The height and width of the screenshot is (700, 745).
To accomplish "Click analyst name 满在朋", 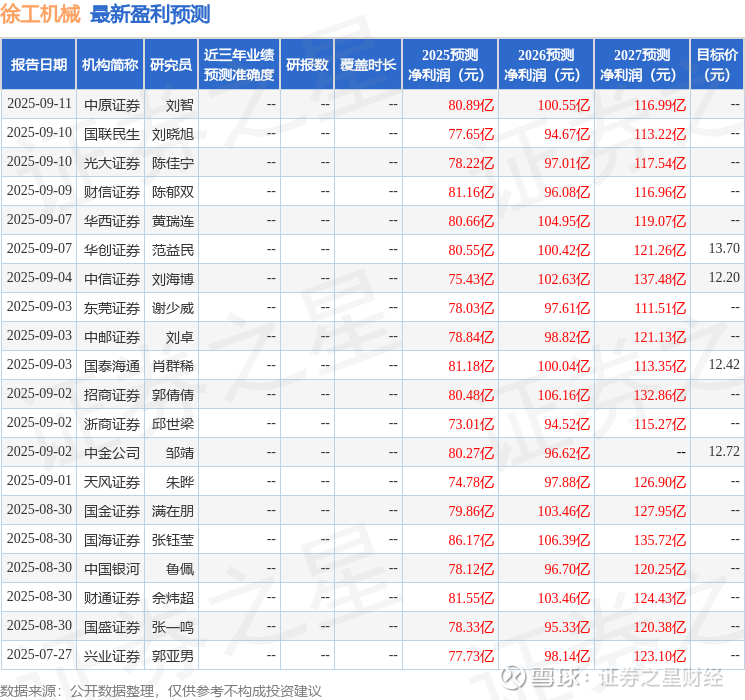I will [x=172, y=511].
